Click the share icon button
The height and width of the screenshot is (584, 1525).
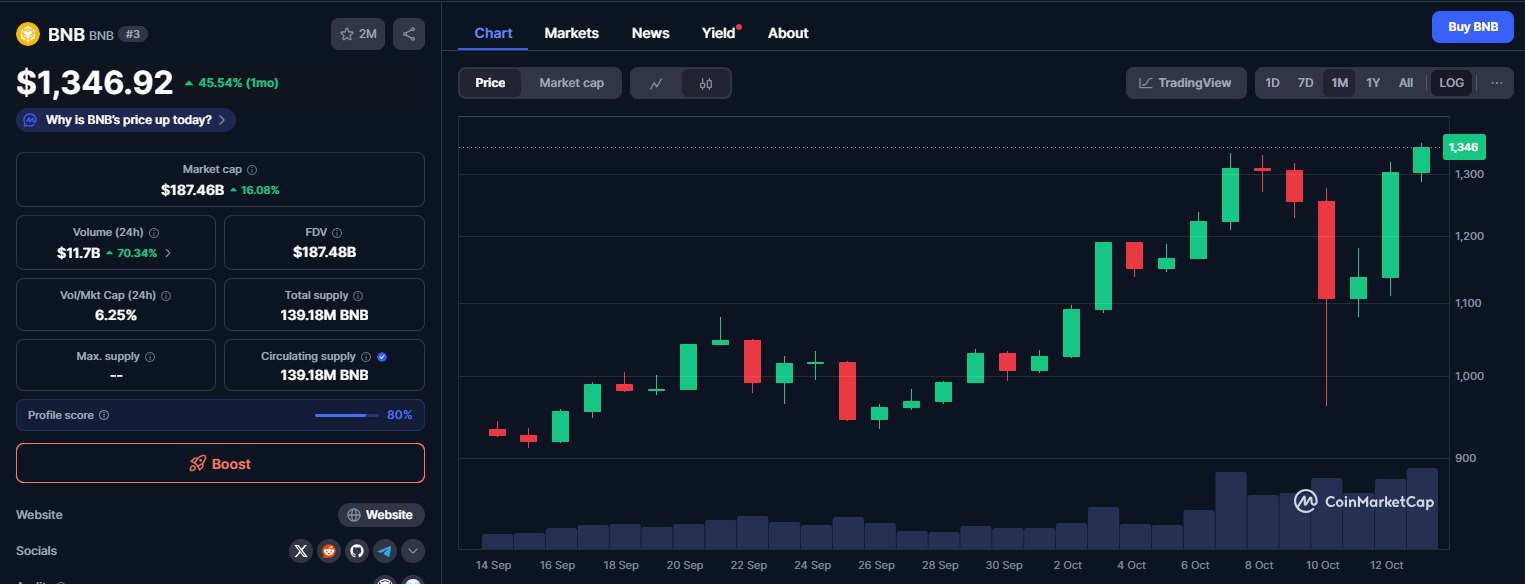pyautogui.click(x=409, y=34)
